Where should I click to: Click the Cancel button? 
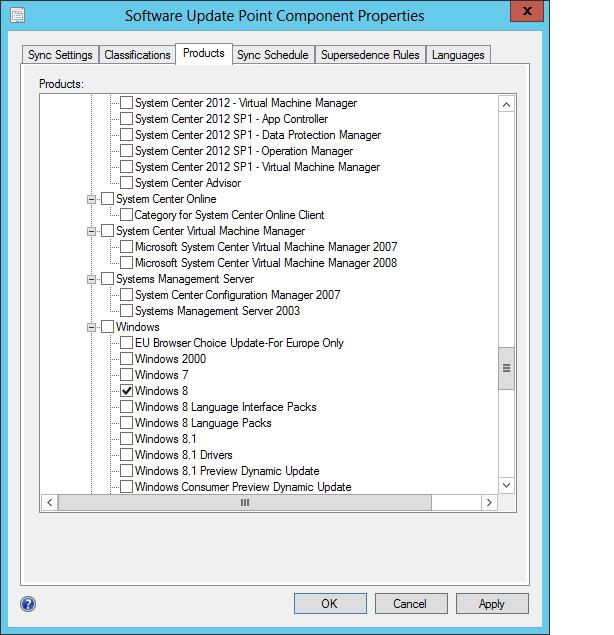point(411,603)
